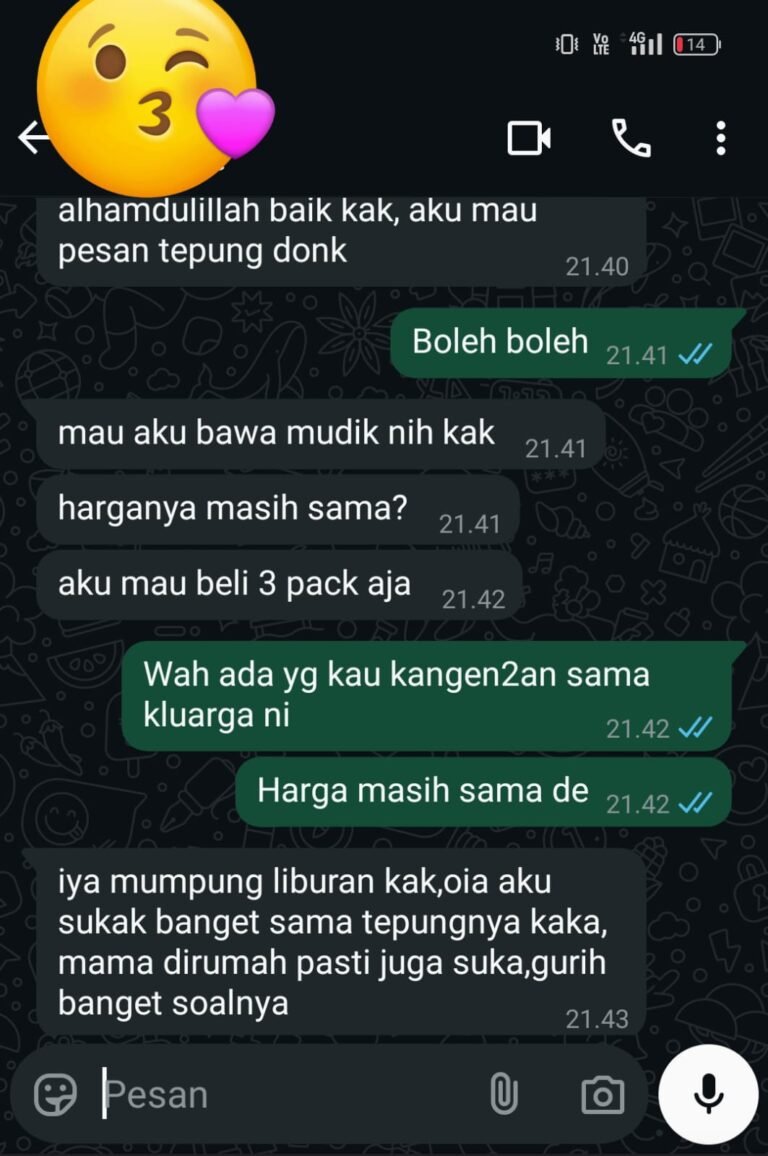Tap the paperclip attachment icon

[x=503, y=1094]
